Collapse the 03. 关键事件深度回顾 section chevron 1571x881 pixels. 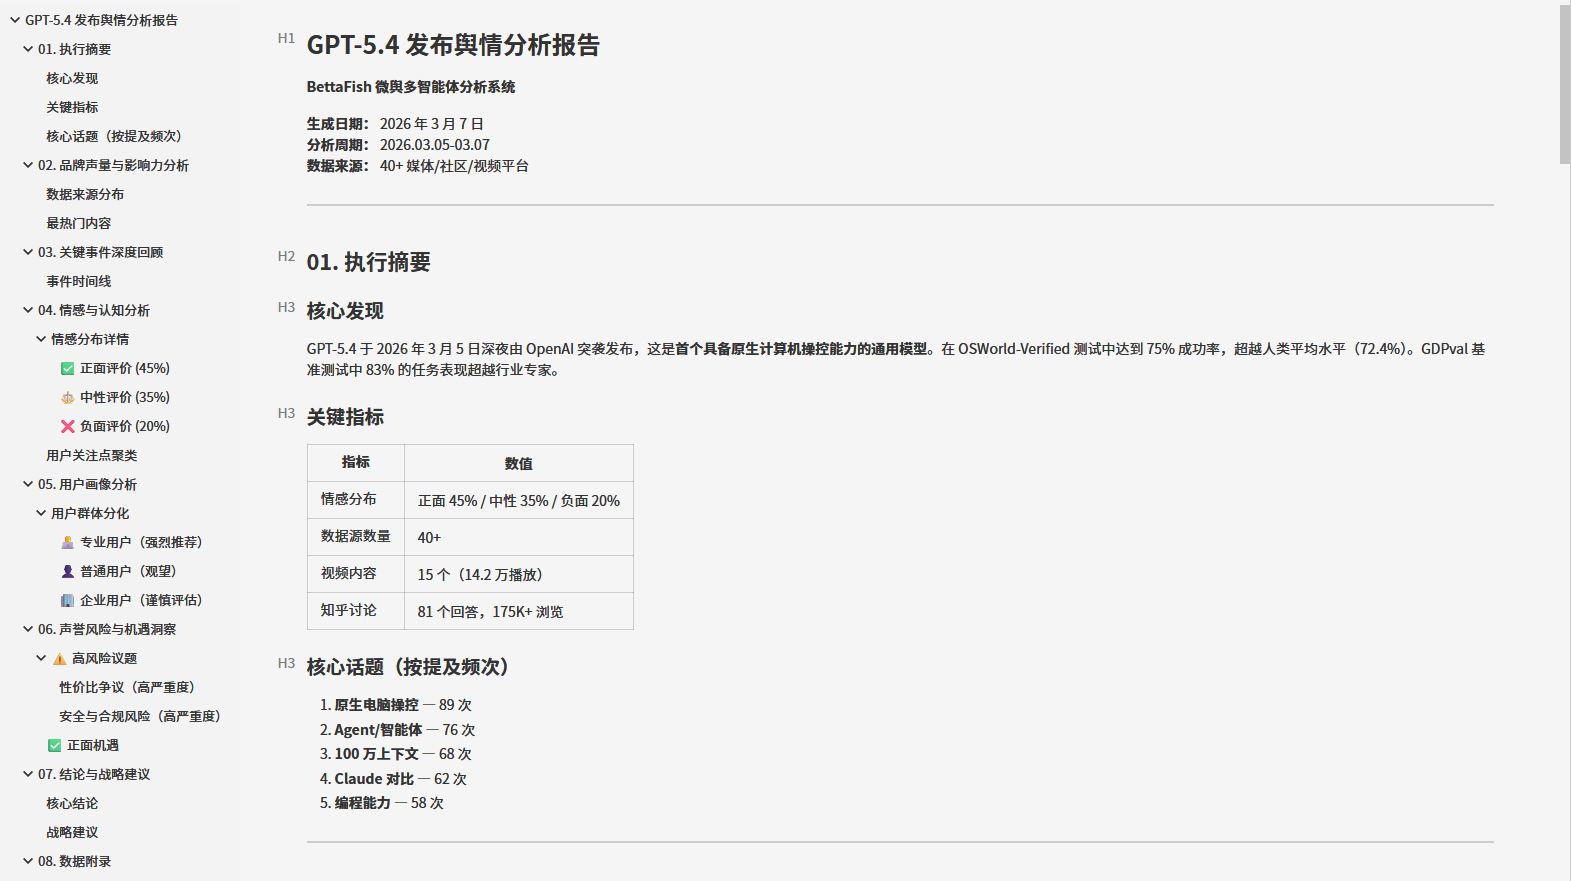28,252
